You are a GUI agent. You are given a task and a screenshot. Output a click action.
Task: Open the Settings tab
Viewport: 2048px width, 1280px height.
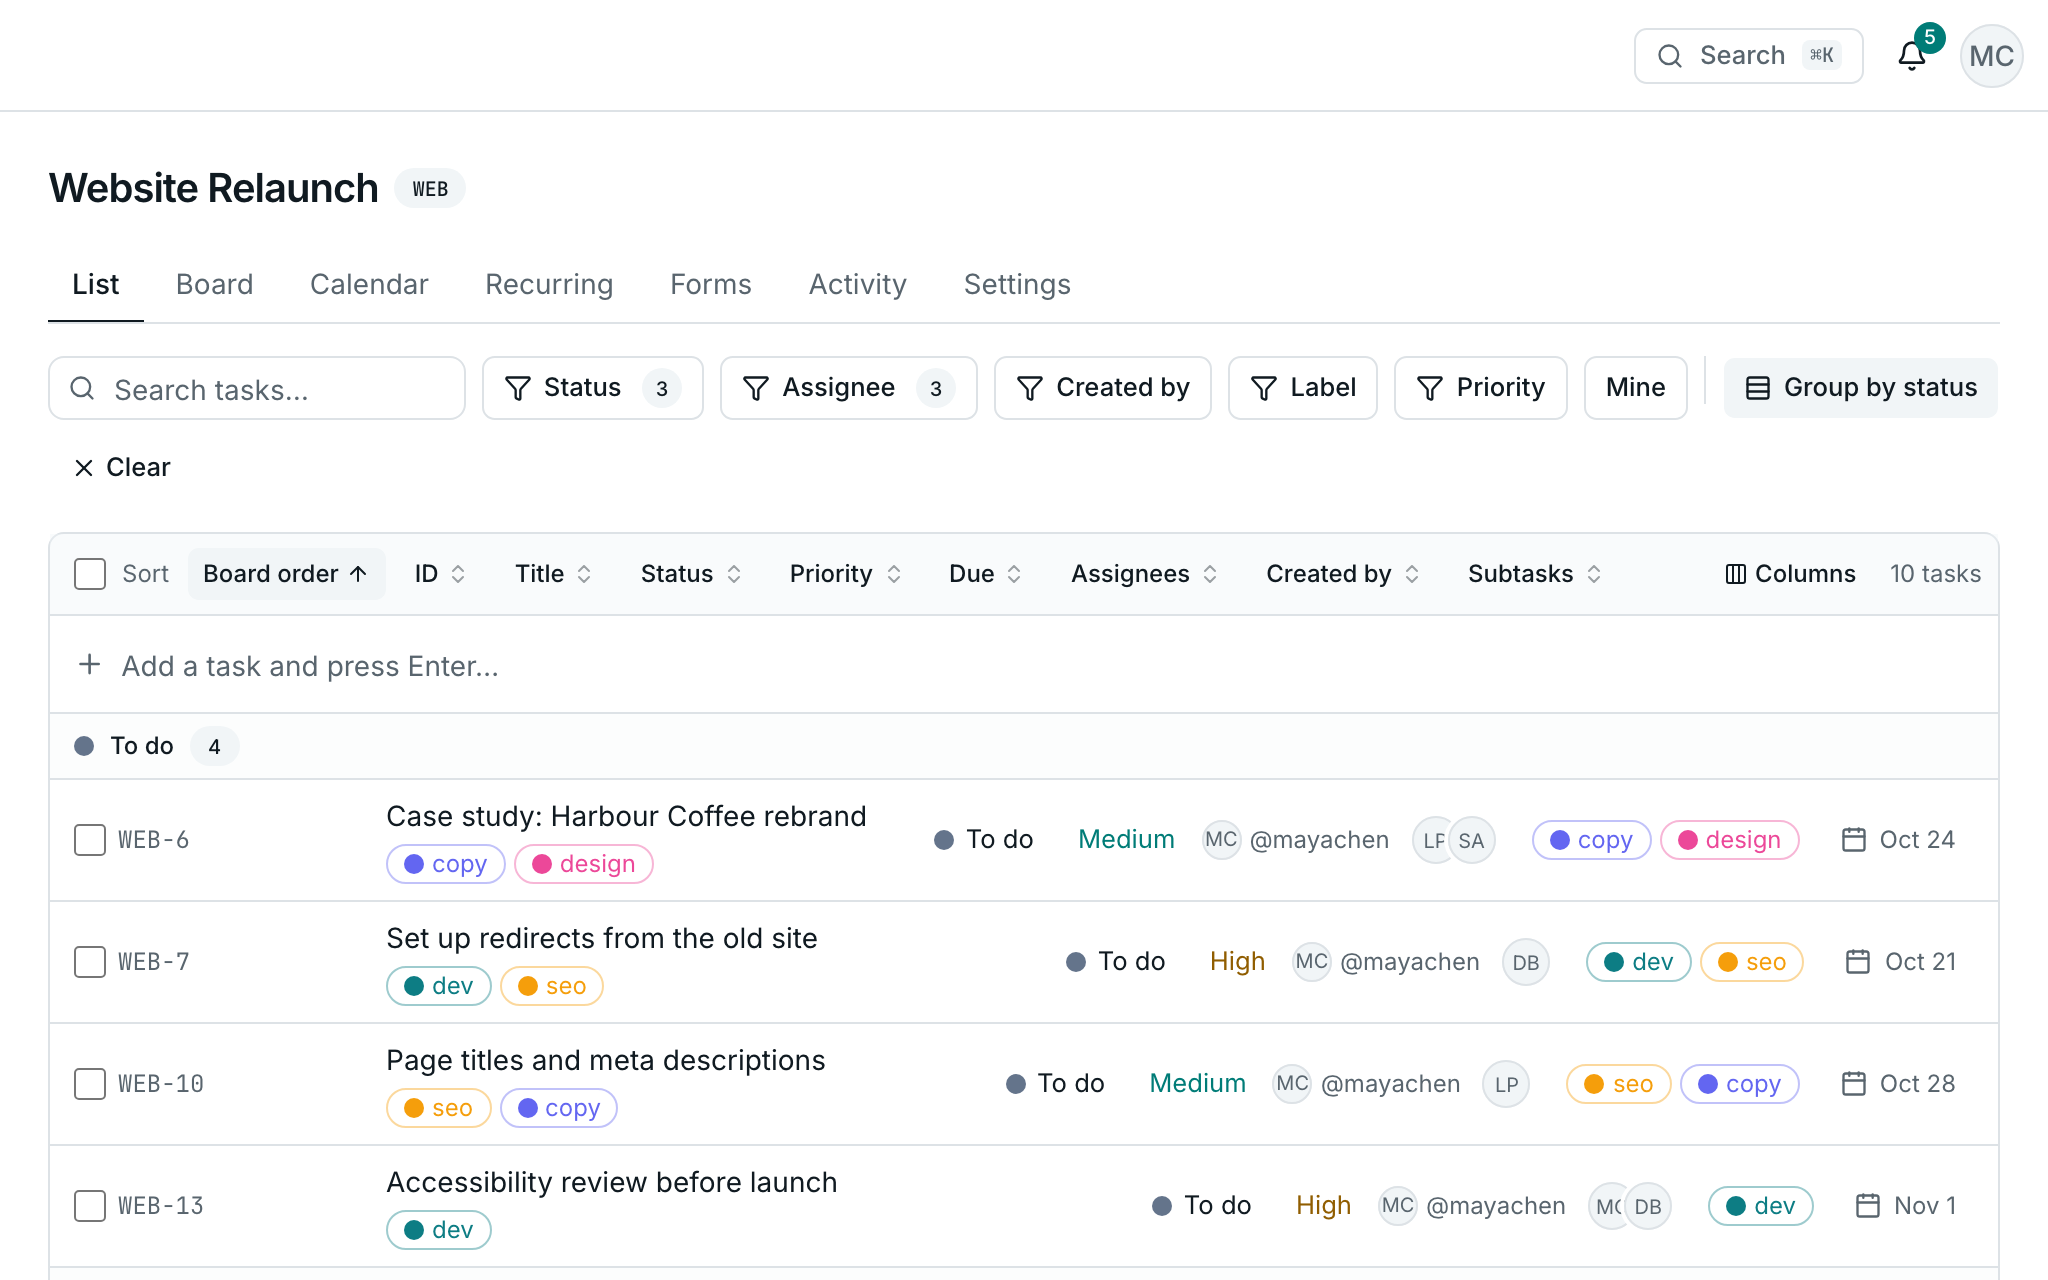click(1017, 285)
